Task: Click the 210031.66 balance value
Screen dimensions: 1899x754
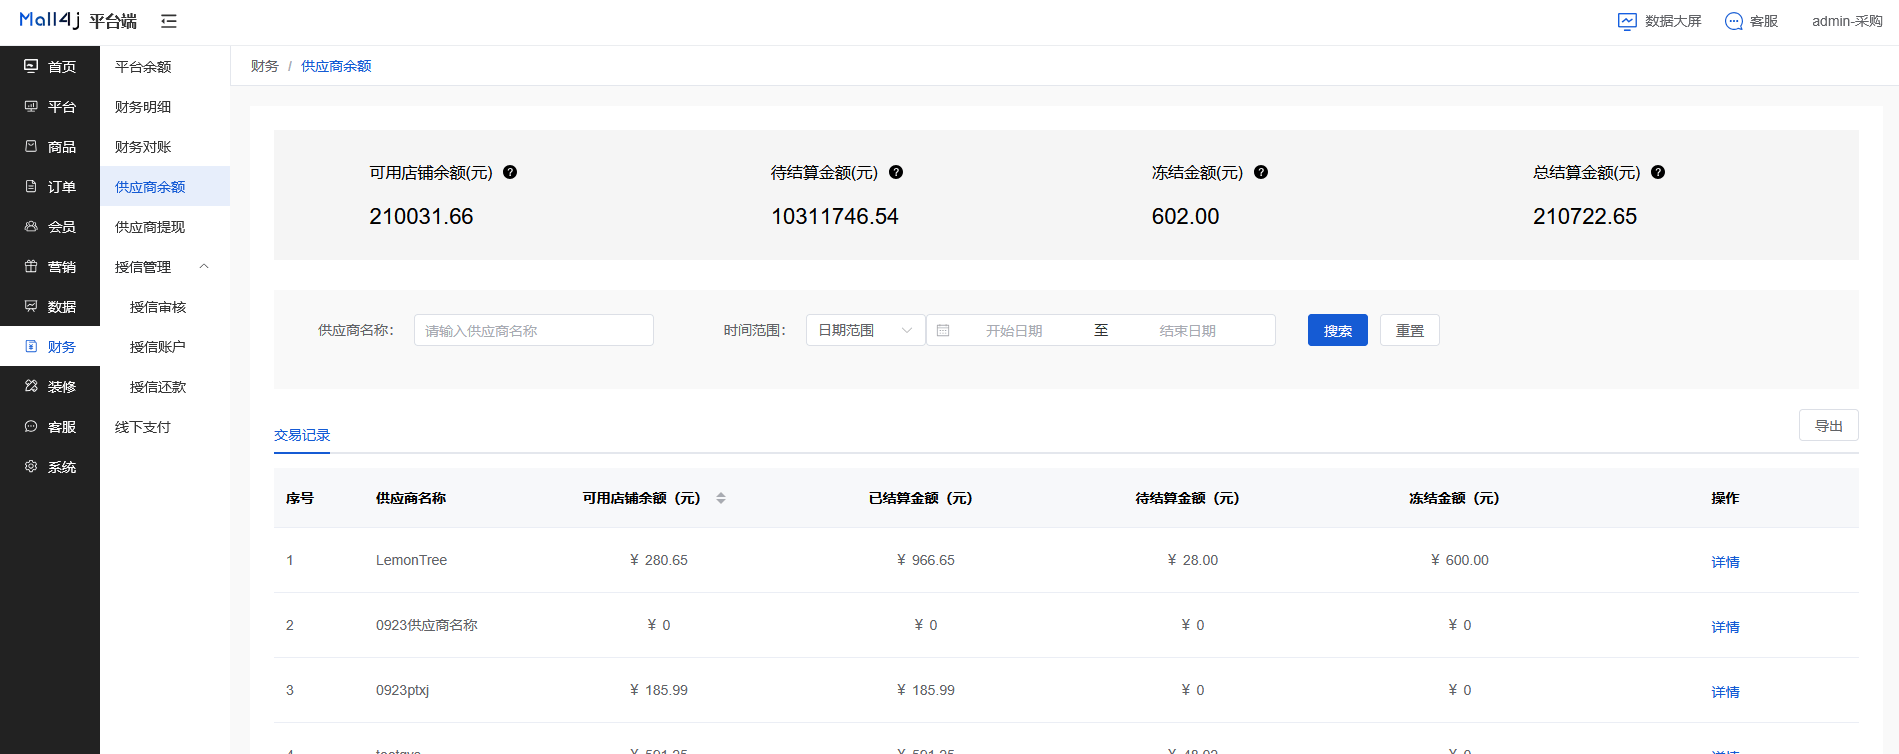Action: 421,216
